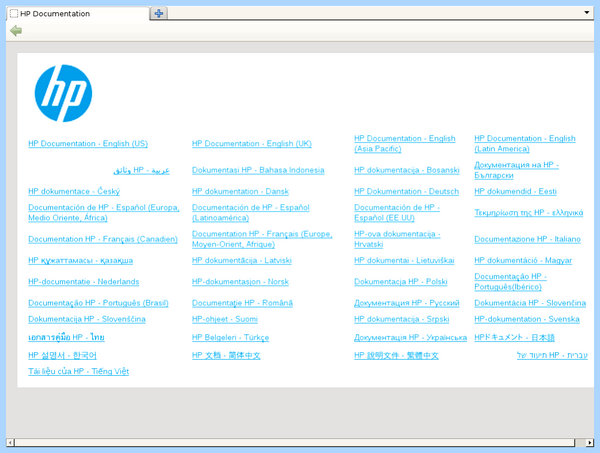Image resolution: width=600 pixels, height=453 pixels.
Task: Open HP-dokumentation - Svenska link
Action: coord(527,319)
